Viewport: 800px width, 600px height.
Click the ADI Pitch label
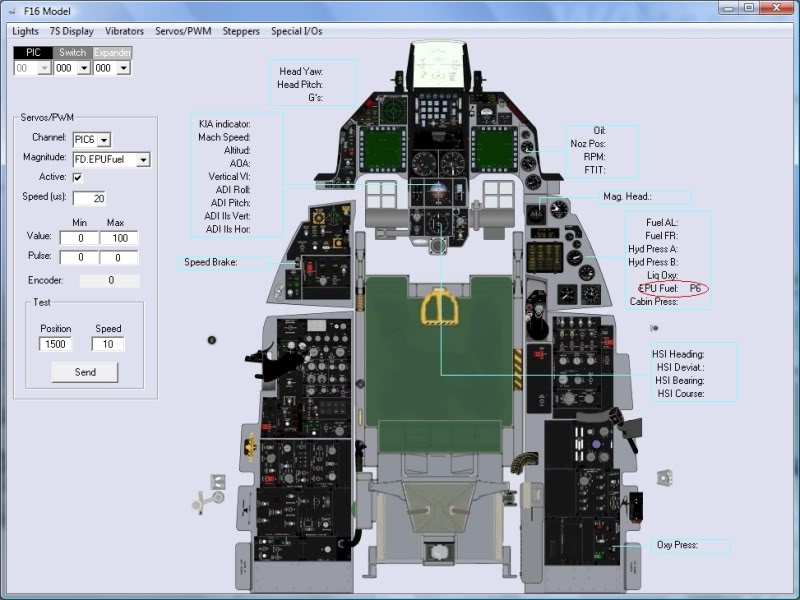click(231, 203)
